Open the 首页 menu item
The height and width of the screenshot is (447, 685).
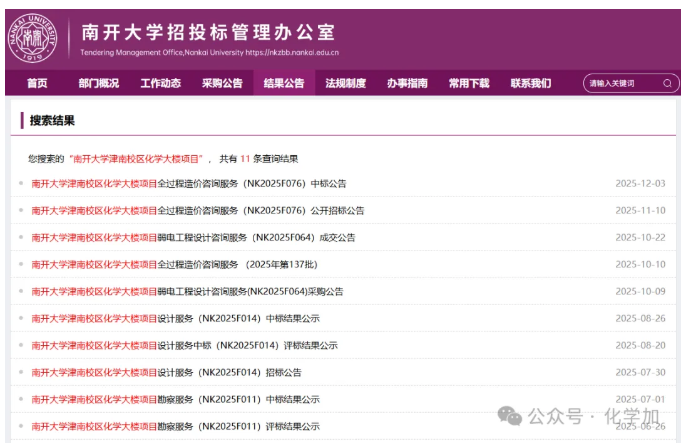click(37, 83)
